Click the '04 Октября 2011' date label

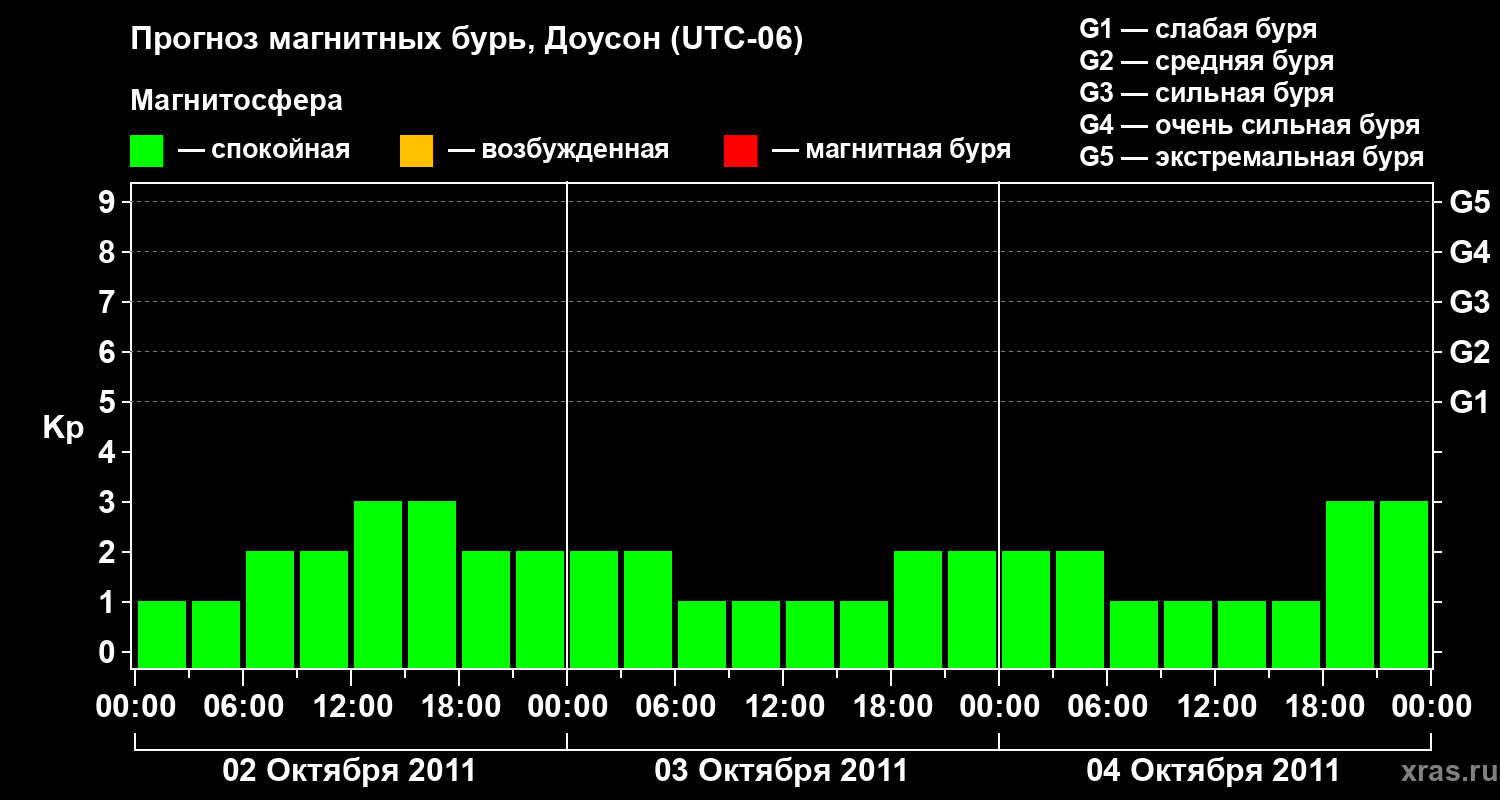coord(1213,771)
